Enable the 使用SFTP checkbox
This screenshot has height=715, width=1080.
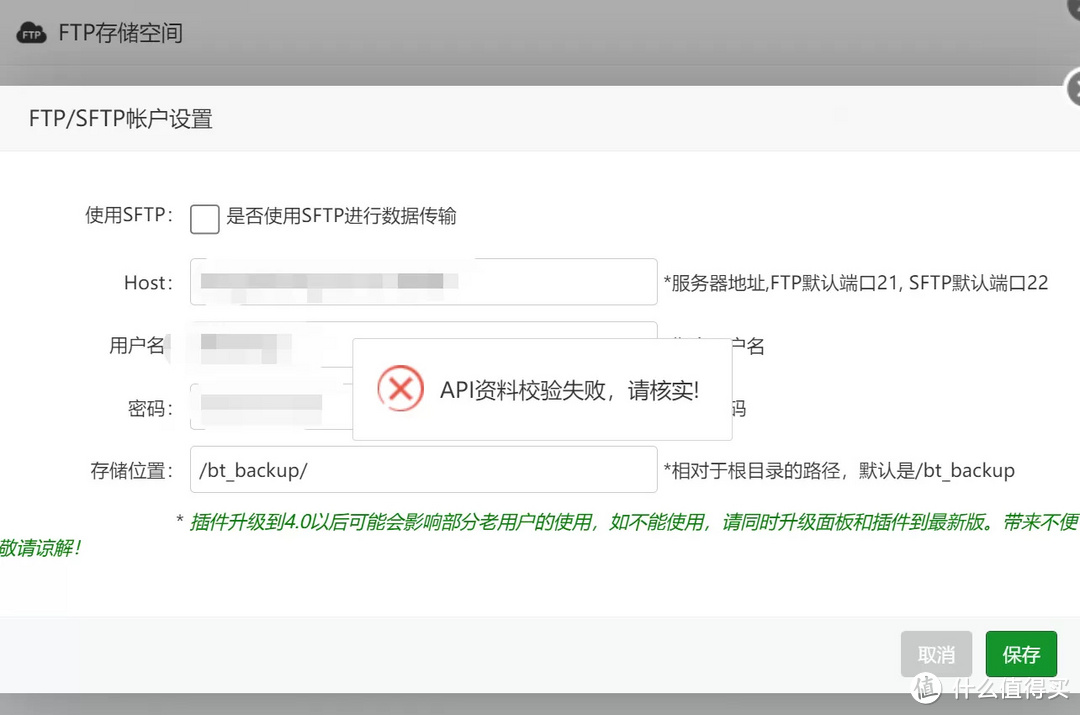coord(205,219)
